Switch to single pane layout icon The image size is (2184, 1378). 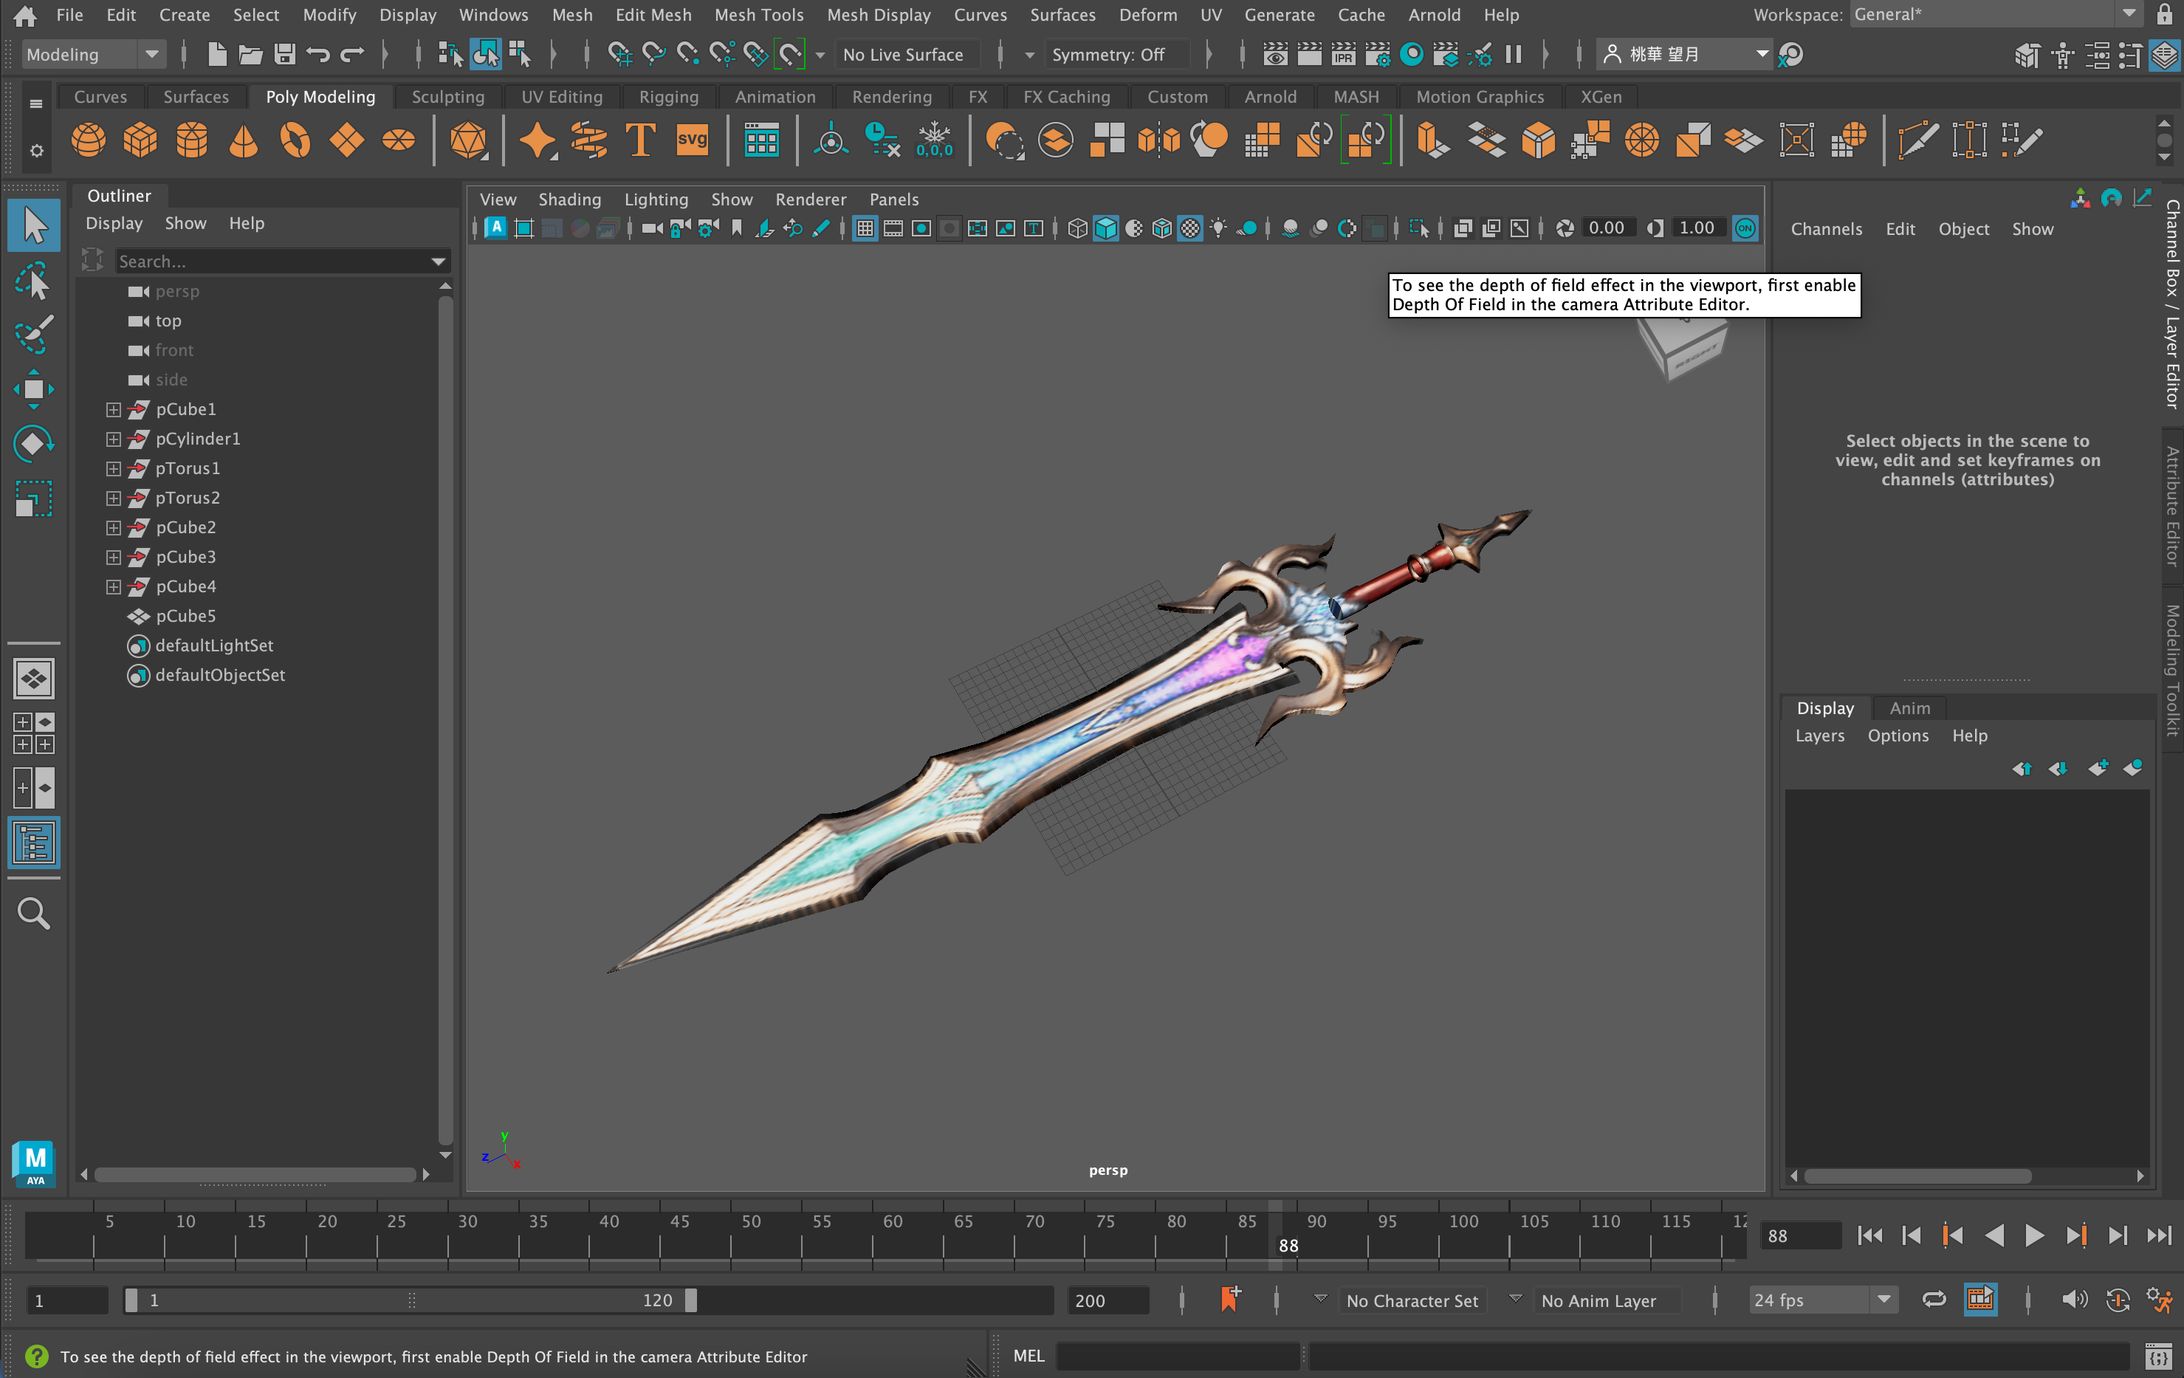point(33,679)
